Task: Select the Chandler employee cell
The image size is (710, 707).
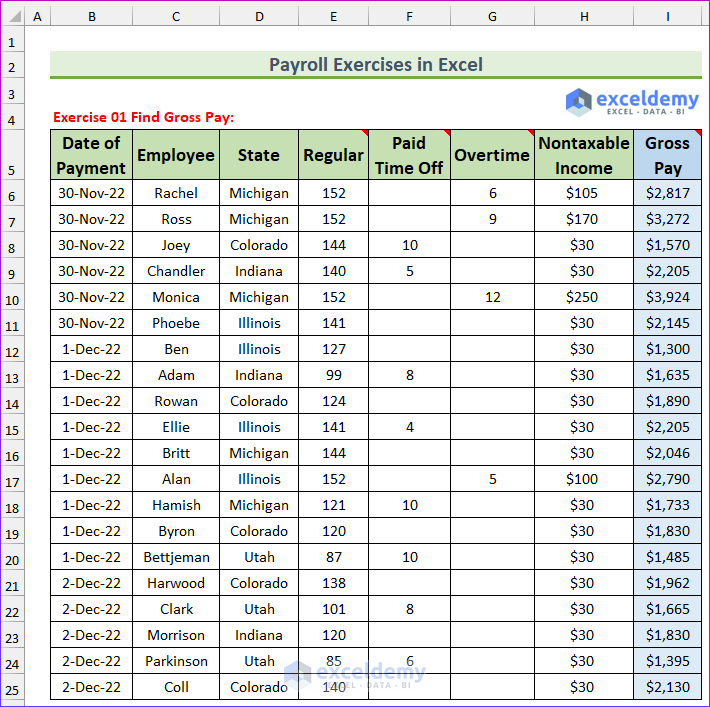Action: (176, 271)
